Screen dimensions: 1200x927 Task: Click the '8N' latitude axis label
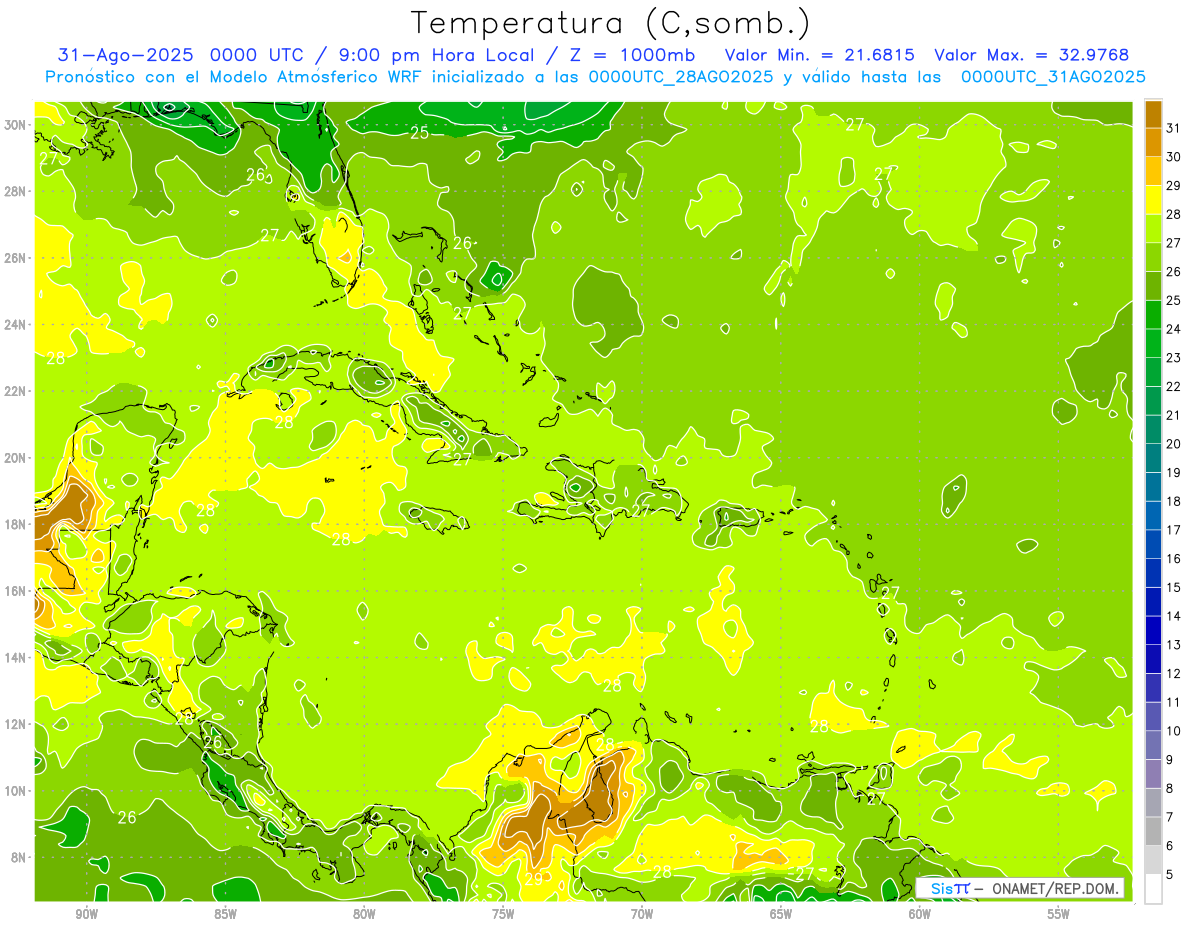[19, 858]
